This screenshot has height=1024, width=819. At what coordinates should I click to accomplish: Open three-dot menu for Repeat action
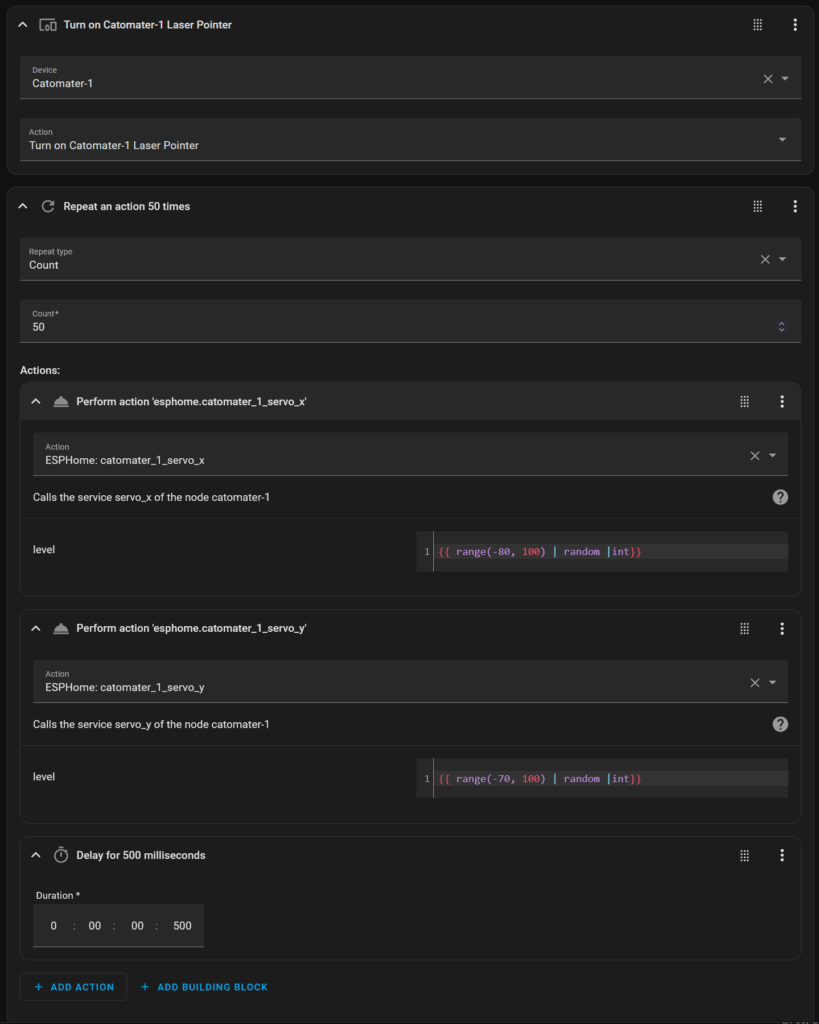[x=795, y=206]
